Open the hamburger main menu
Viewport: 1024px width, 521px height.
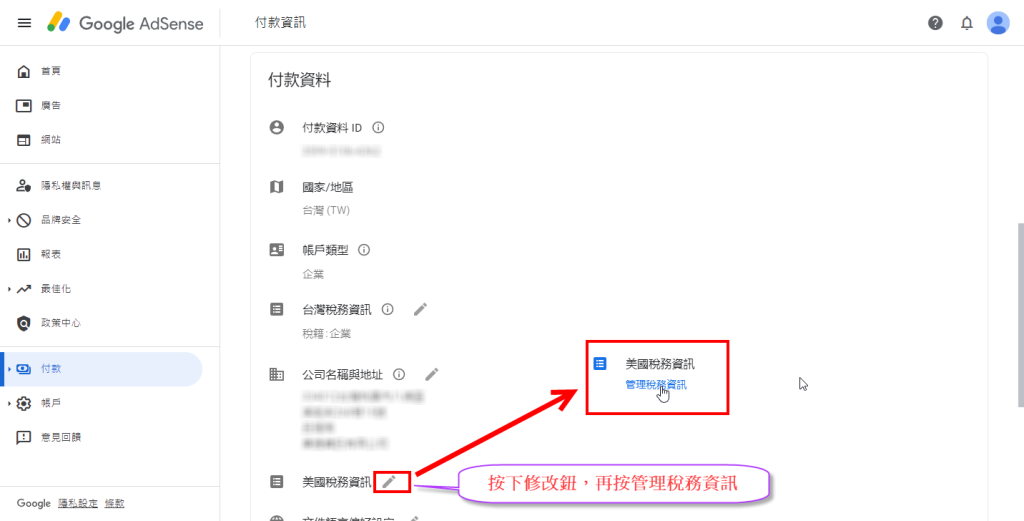[24, 23]
